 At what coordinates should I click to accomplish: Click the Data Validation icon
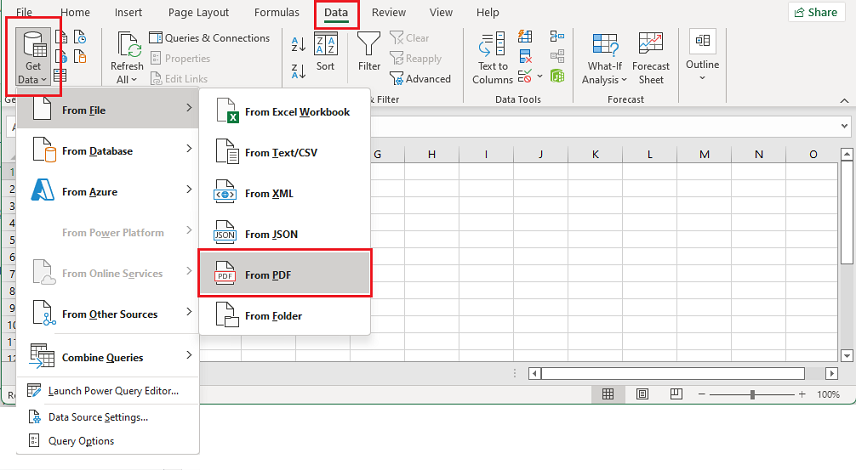[x=525, y=76]
